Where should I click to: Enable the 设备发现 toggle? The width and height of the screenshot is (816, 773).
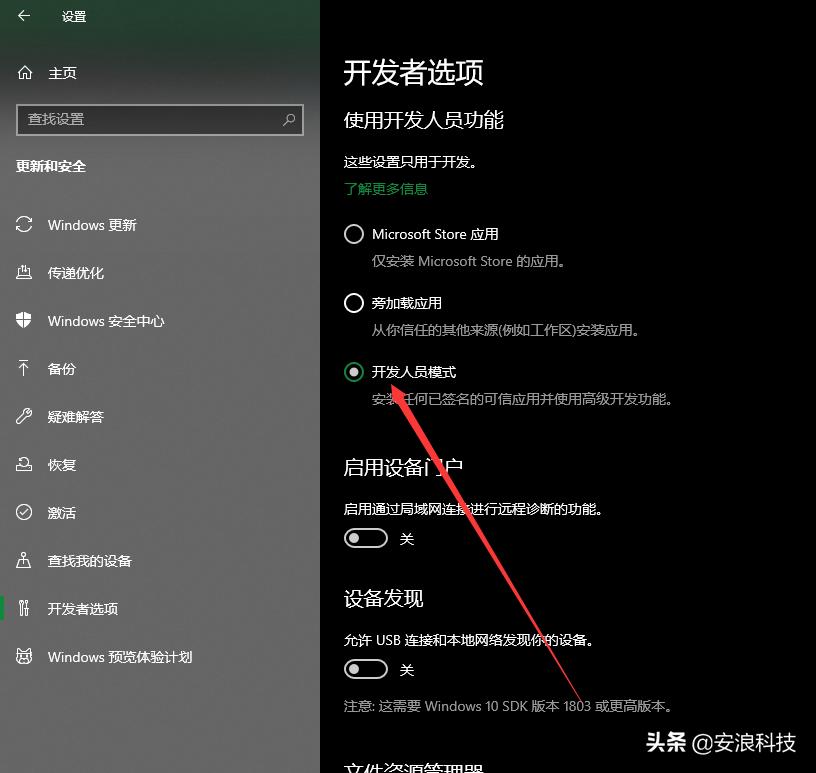[366, 669]
